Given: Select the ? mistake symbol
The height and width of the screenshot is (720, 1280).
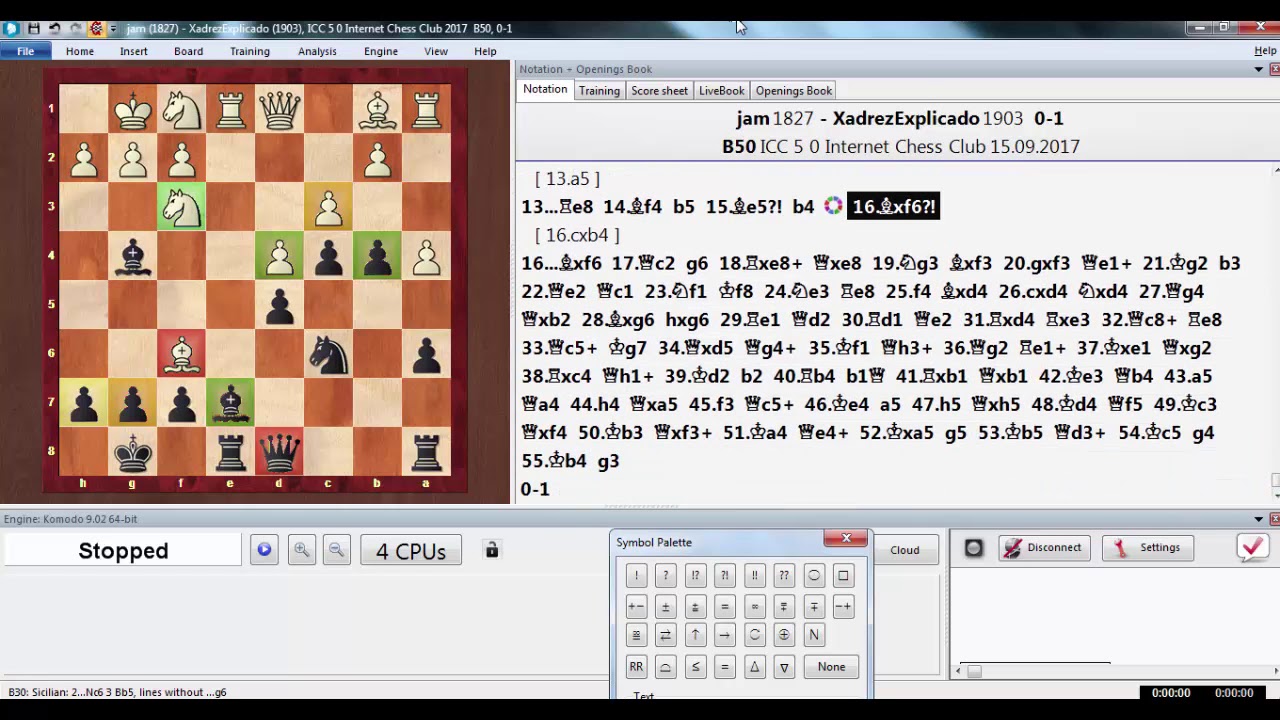Looking at the screenshot, I should [665, 576].
